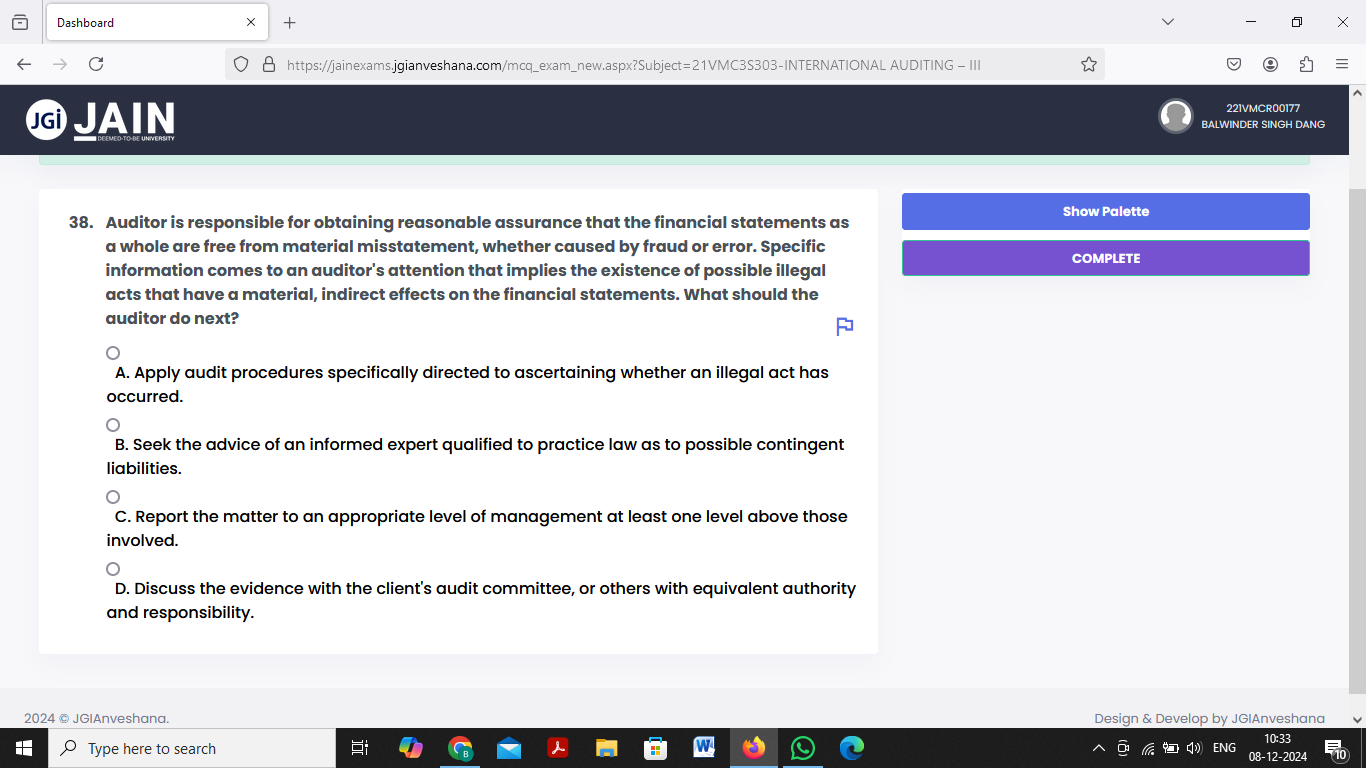Click the tracking protection shield icon

[241, 64]
